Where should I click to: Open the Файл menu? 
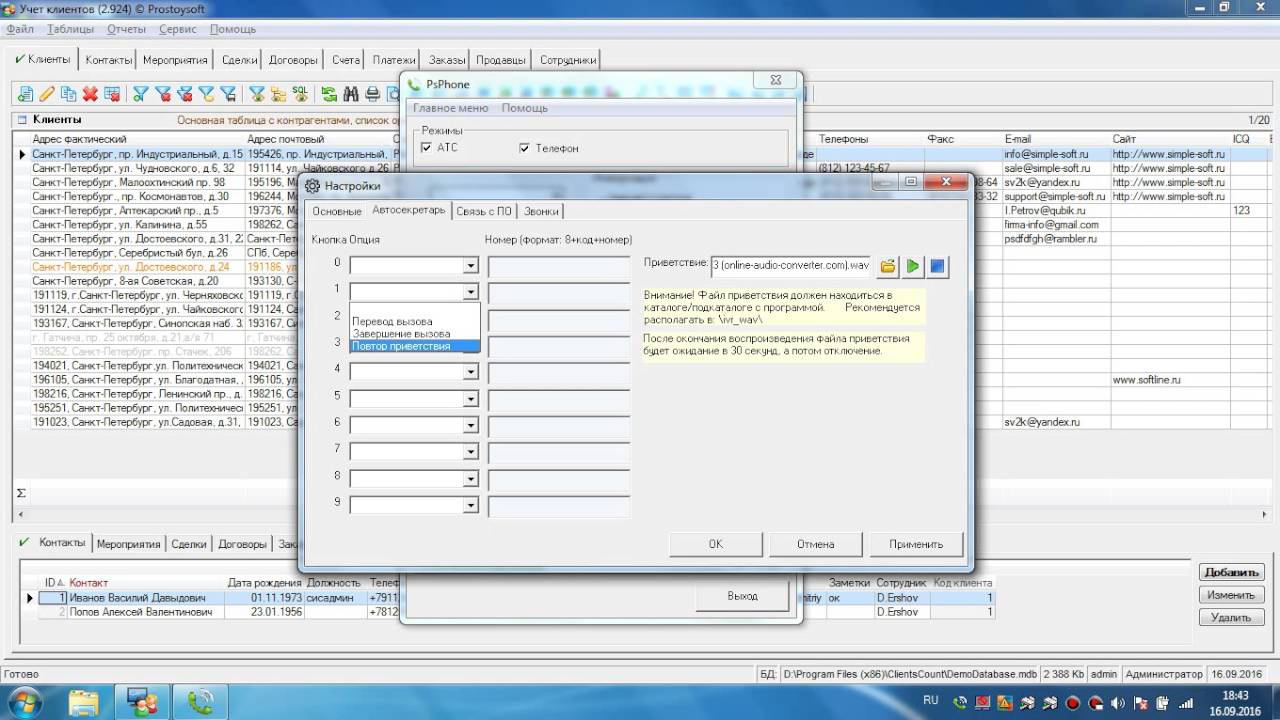pos(20,29)
